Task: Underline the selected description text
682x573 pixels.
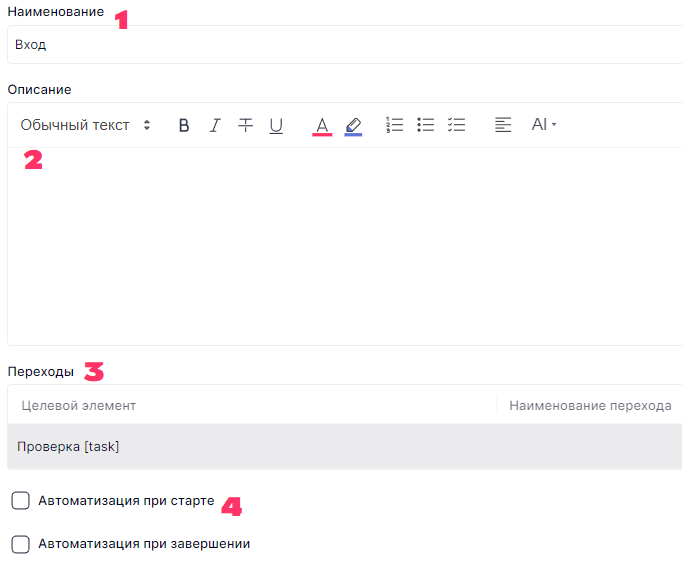Action: (276, 125)
